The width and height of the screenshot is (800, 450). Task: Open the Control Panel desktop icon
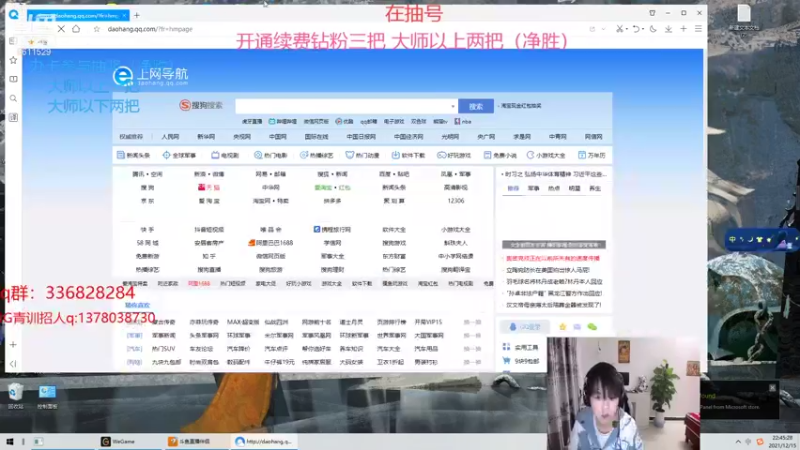point(47,396)
